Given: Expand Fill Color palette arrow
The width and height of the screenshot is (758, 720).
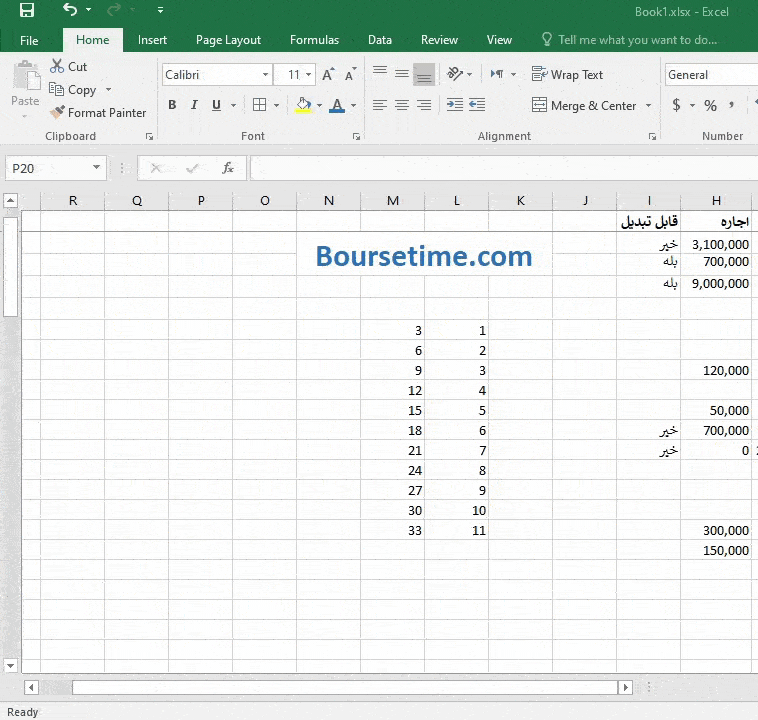Looking at the screenshot, I should 319,105.
